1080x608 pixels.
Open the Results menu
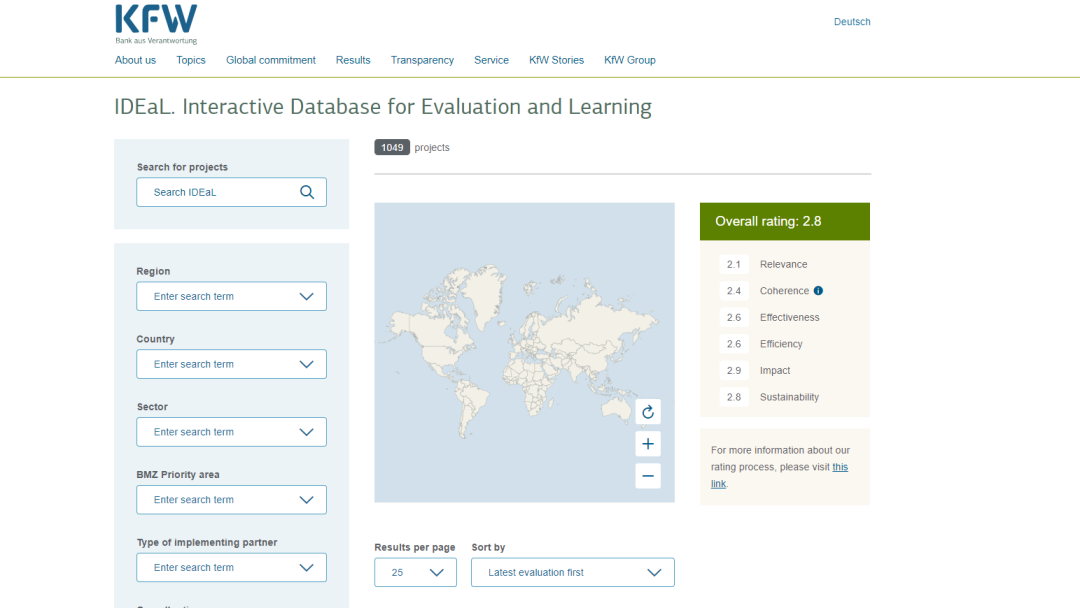coord(353,60)
